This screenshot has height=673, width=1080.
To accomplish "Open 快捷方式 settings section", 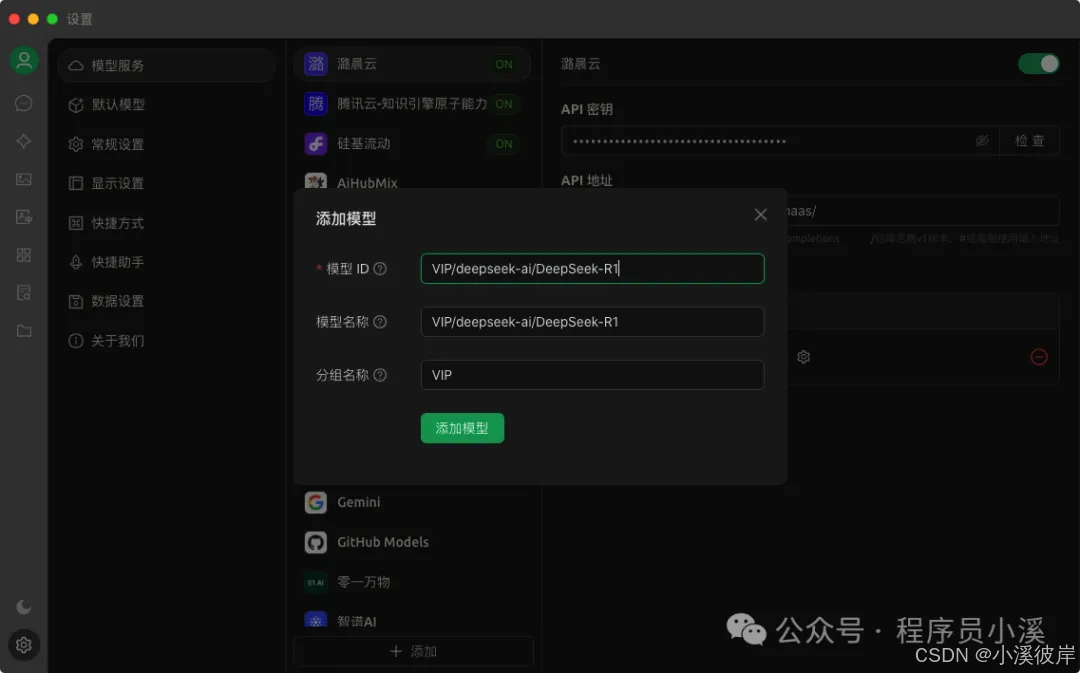I will point(167,222).
